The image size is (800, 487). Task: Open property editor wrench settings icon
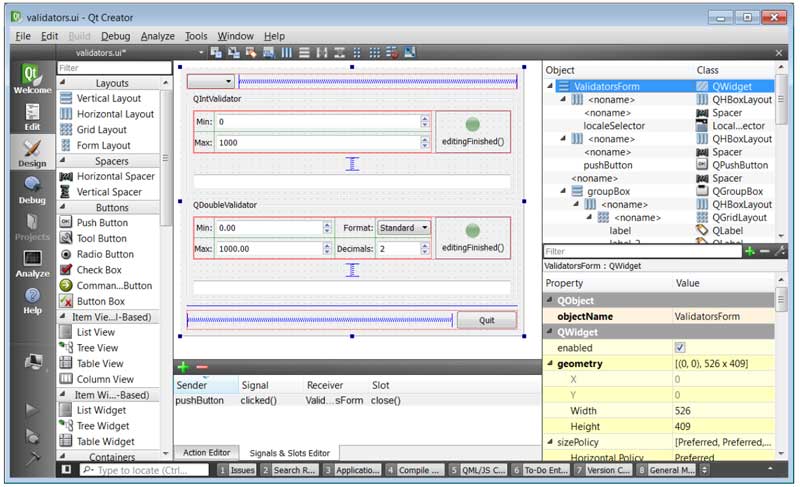pyautogui.click(x=780, y=251)
